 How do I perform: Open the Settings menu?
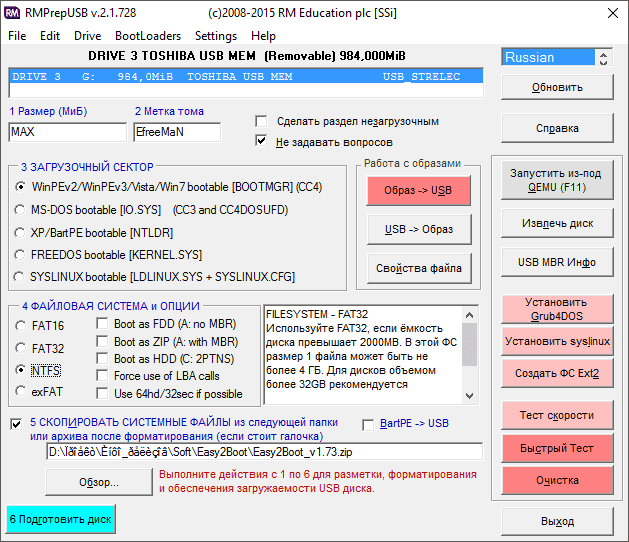point(215,35)
